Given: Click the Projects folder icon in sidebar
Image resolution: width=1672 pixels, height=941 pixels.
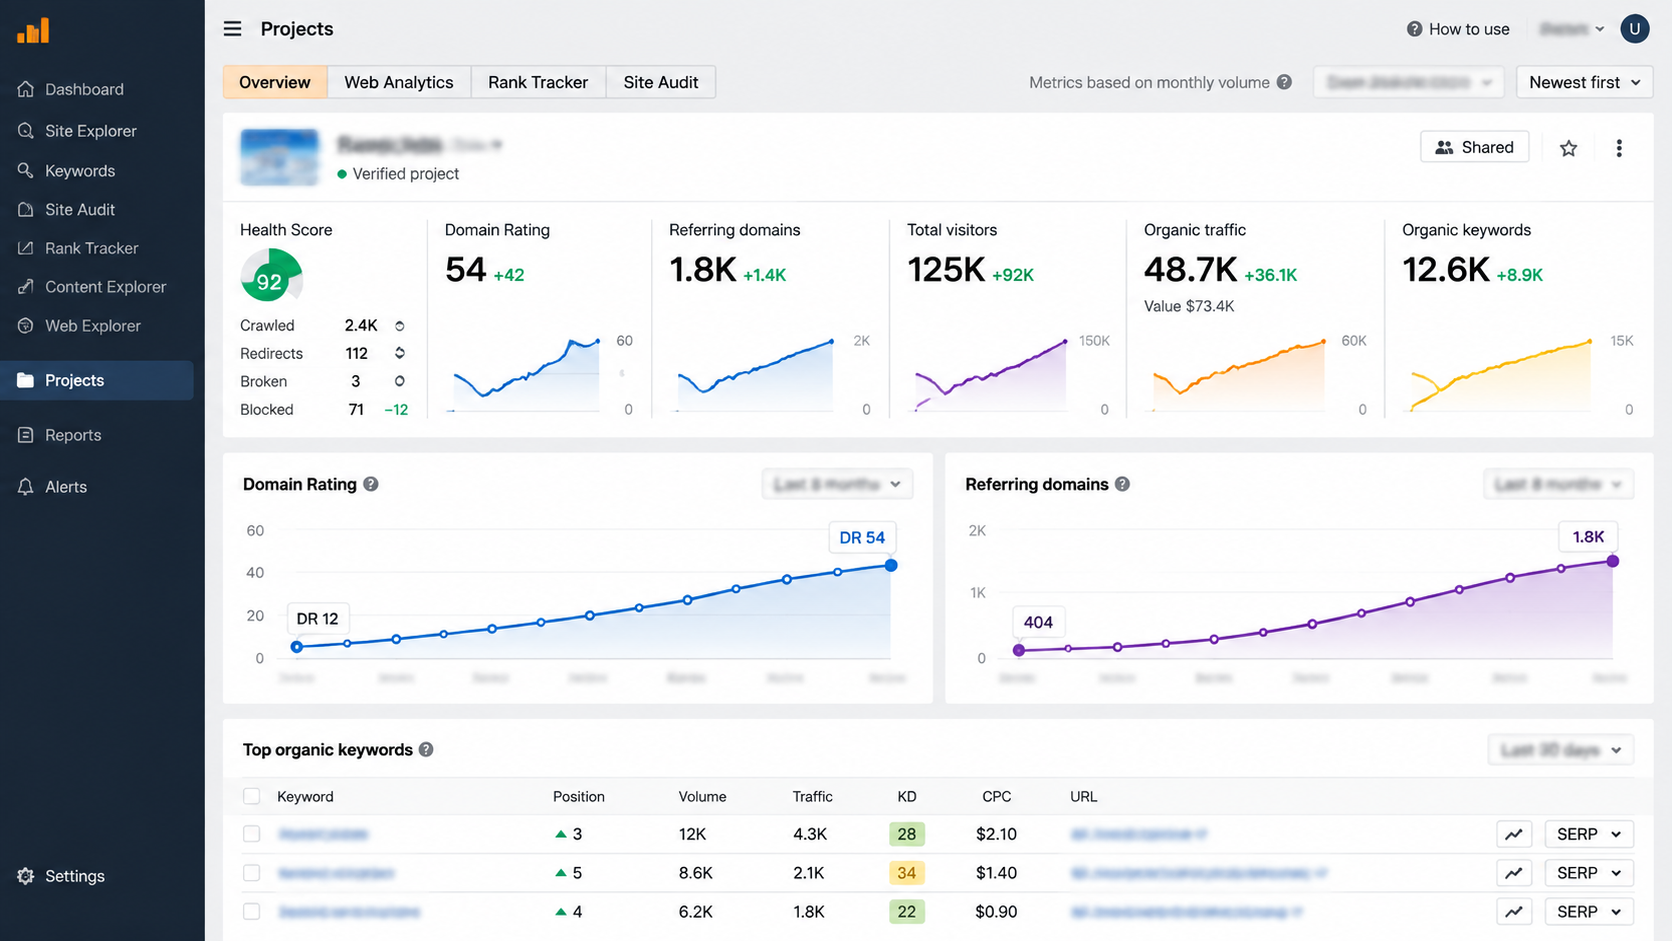Looking at the screenshot, I should 26,380.
